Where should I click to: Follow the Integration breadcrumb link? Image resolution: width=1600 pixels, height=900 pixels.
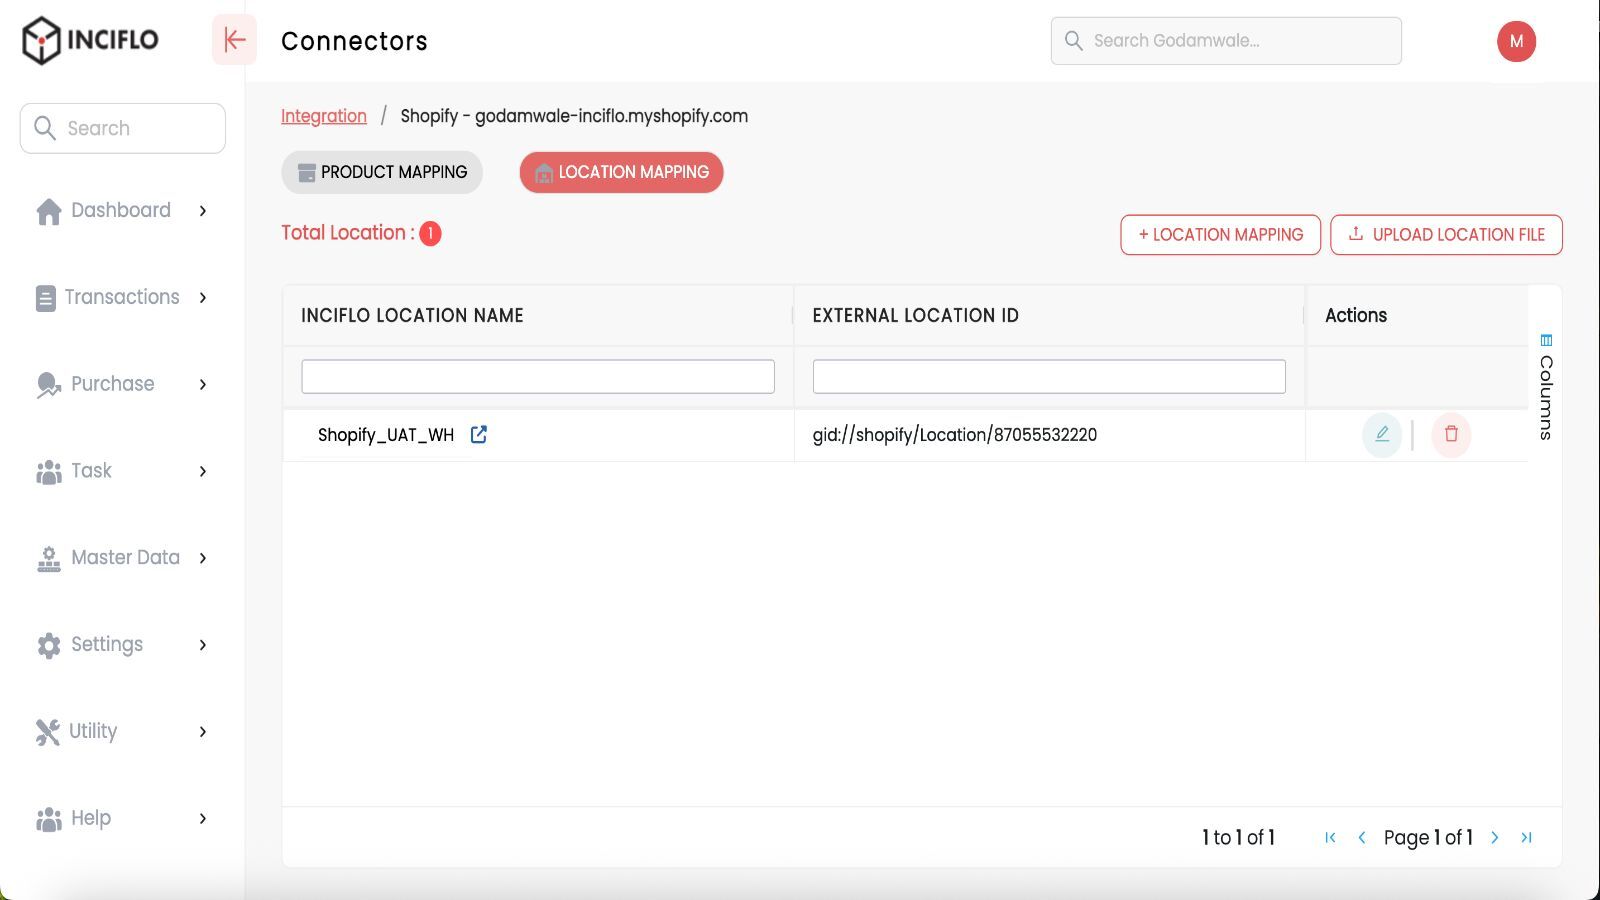[x=324, y=116]
